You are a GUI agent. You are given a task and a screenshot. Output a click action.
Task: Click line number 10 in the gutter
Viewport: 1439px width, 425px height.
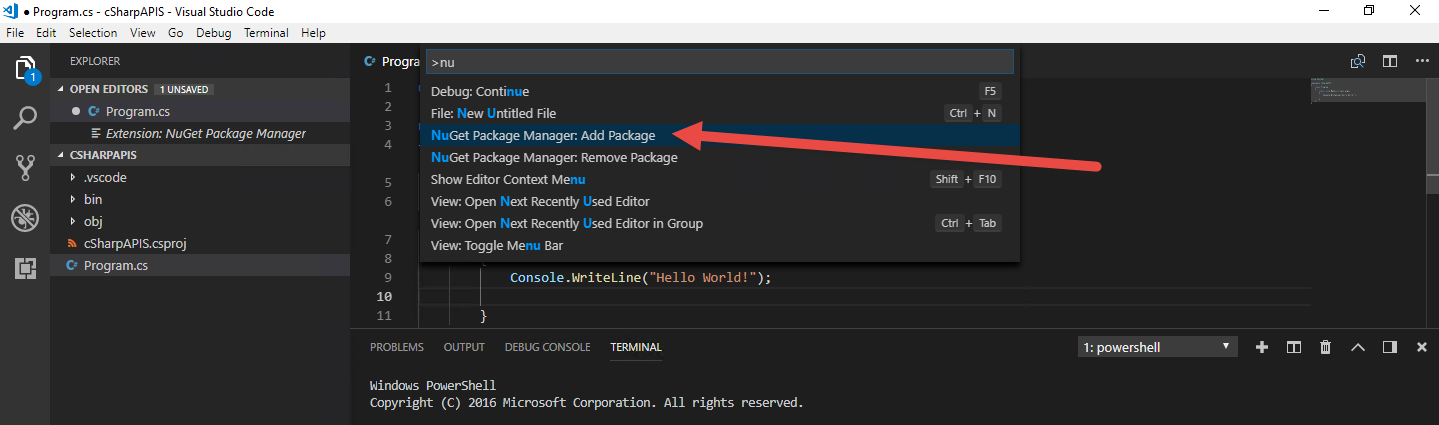coord(384,297)
